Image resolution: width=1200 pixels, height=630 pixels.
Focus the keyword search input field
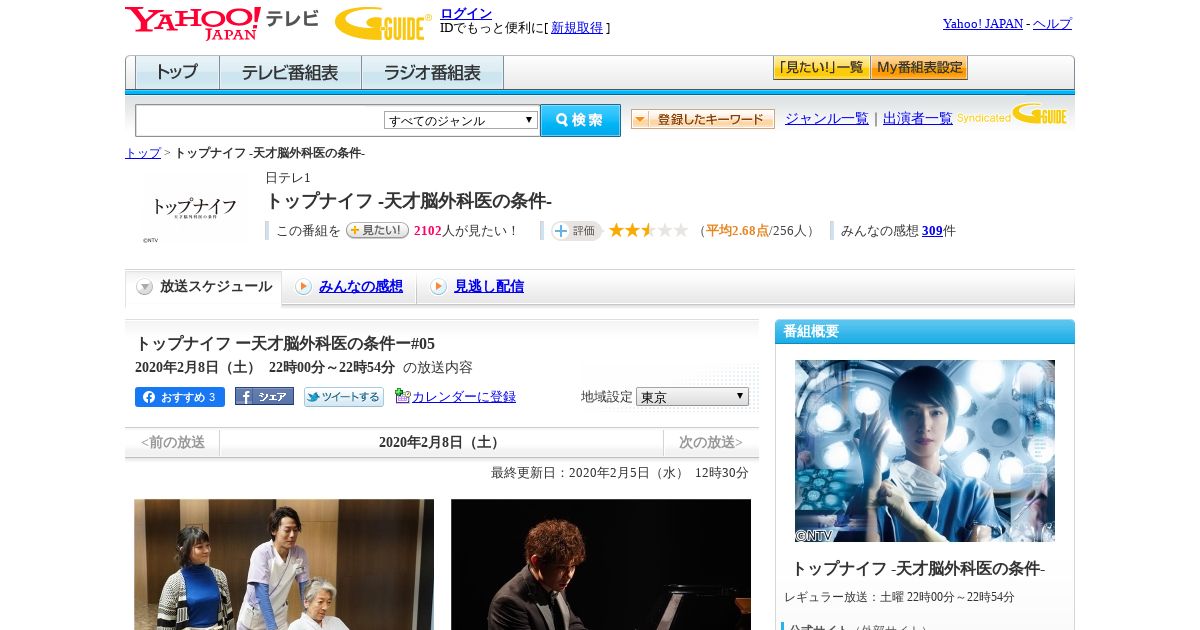pyautogui.click(x=259, y=120)
